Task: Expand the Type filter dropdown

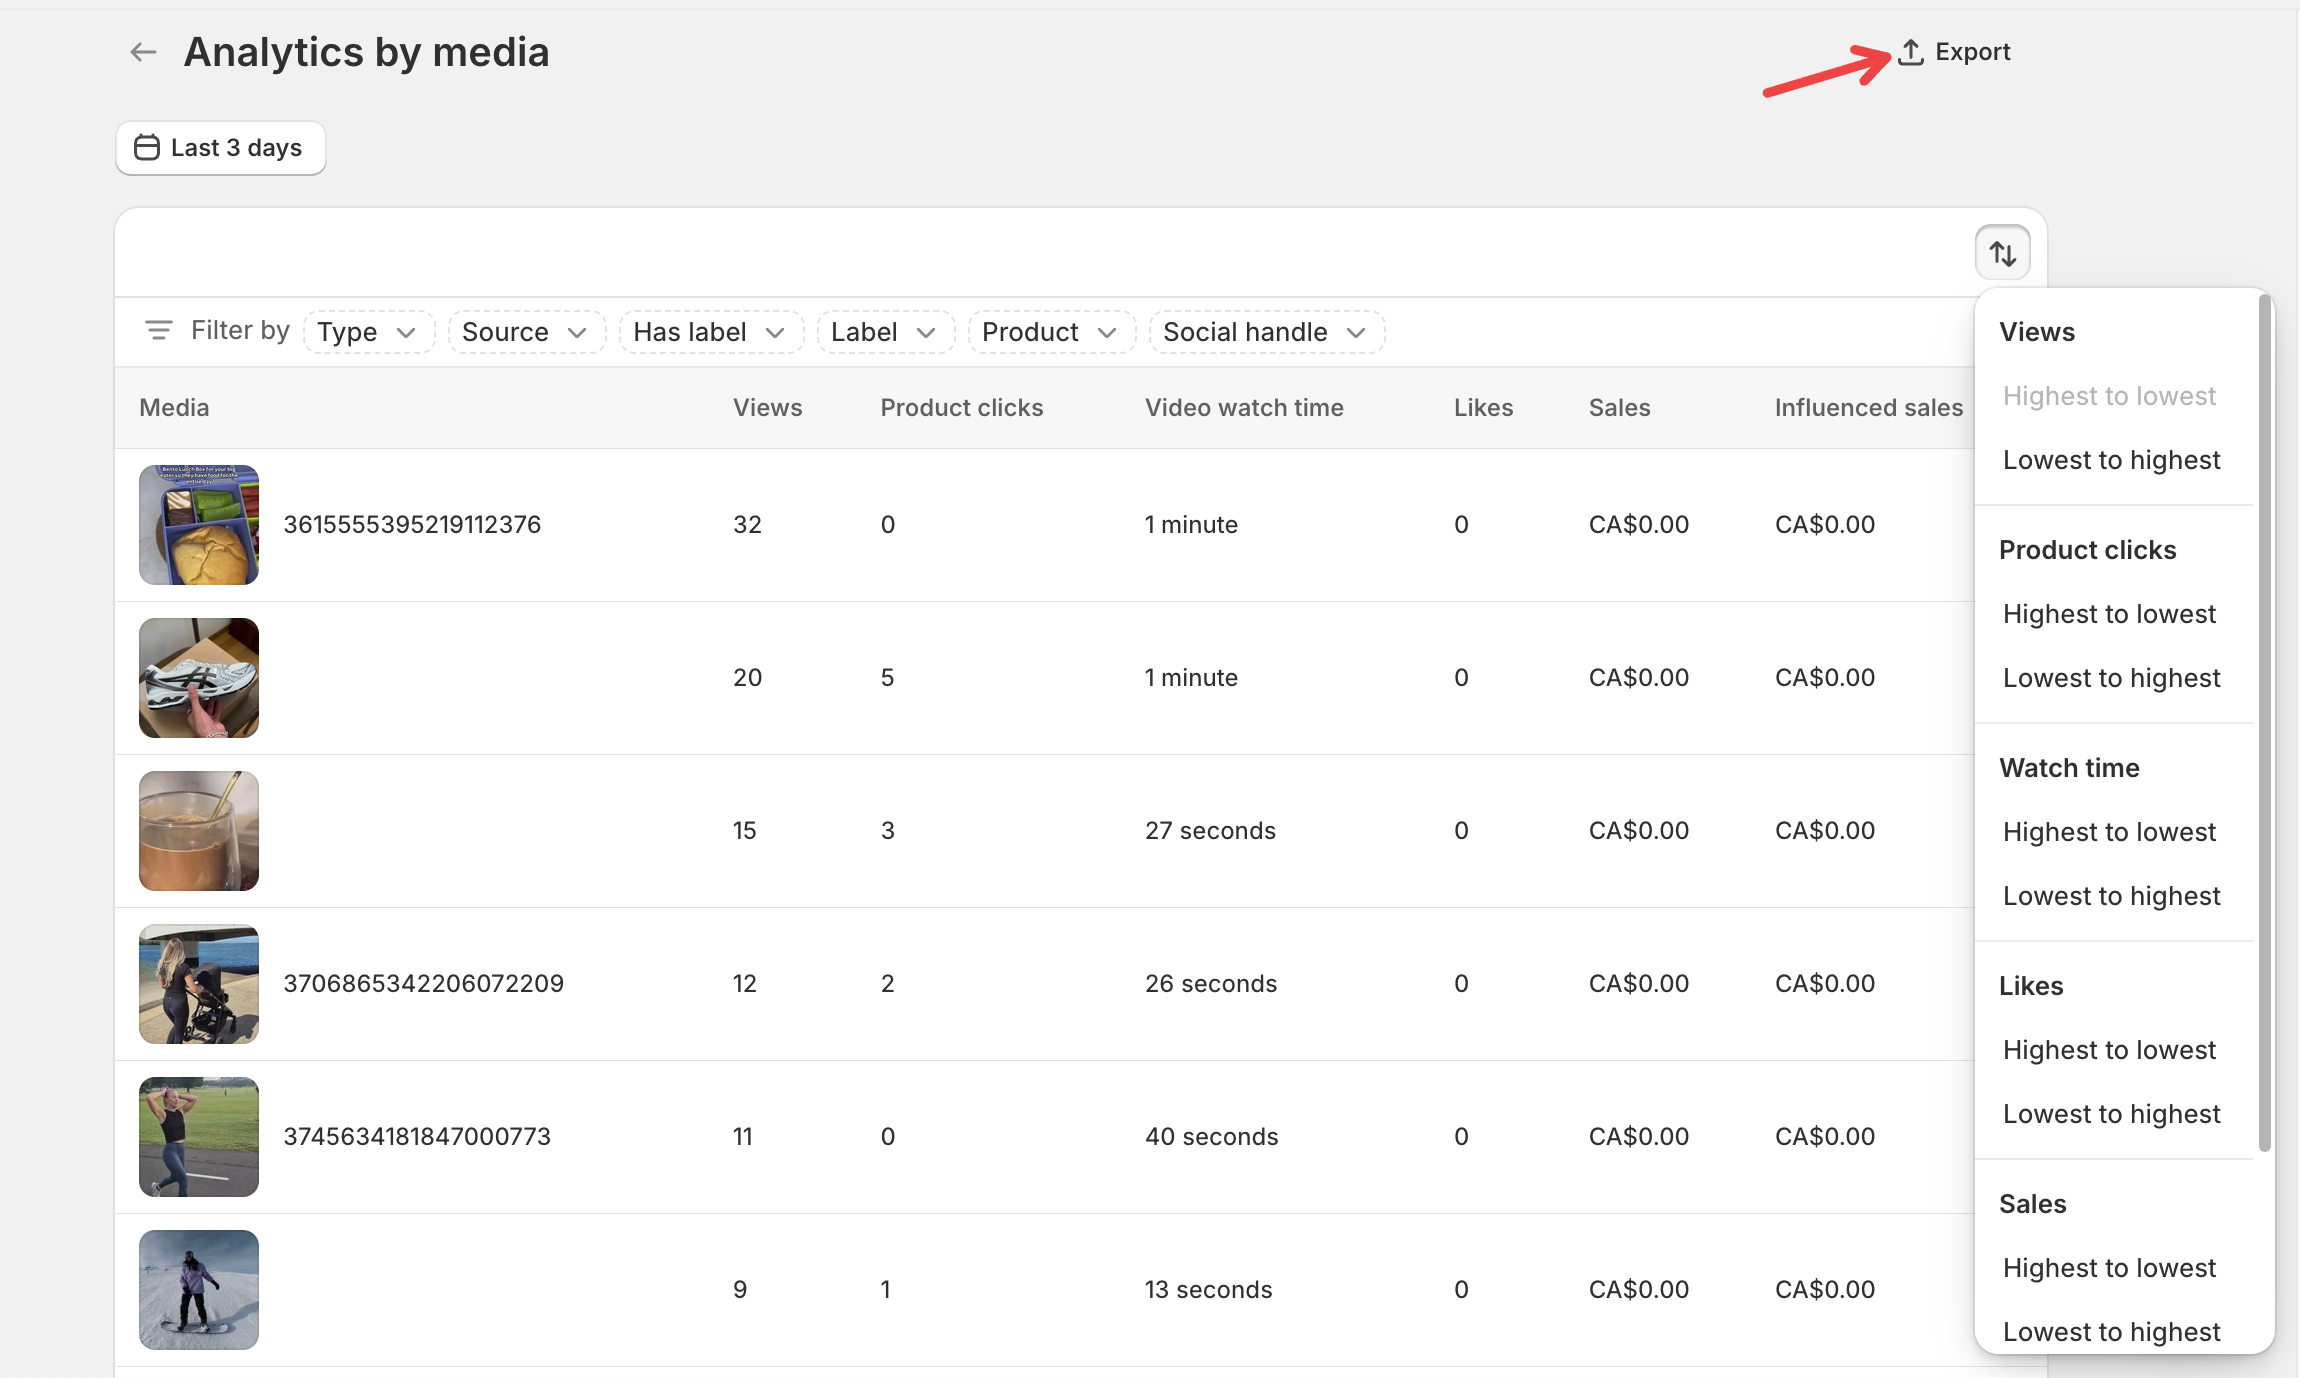Action: (368, 332)
